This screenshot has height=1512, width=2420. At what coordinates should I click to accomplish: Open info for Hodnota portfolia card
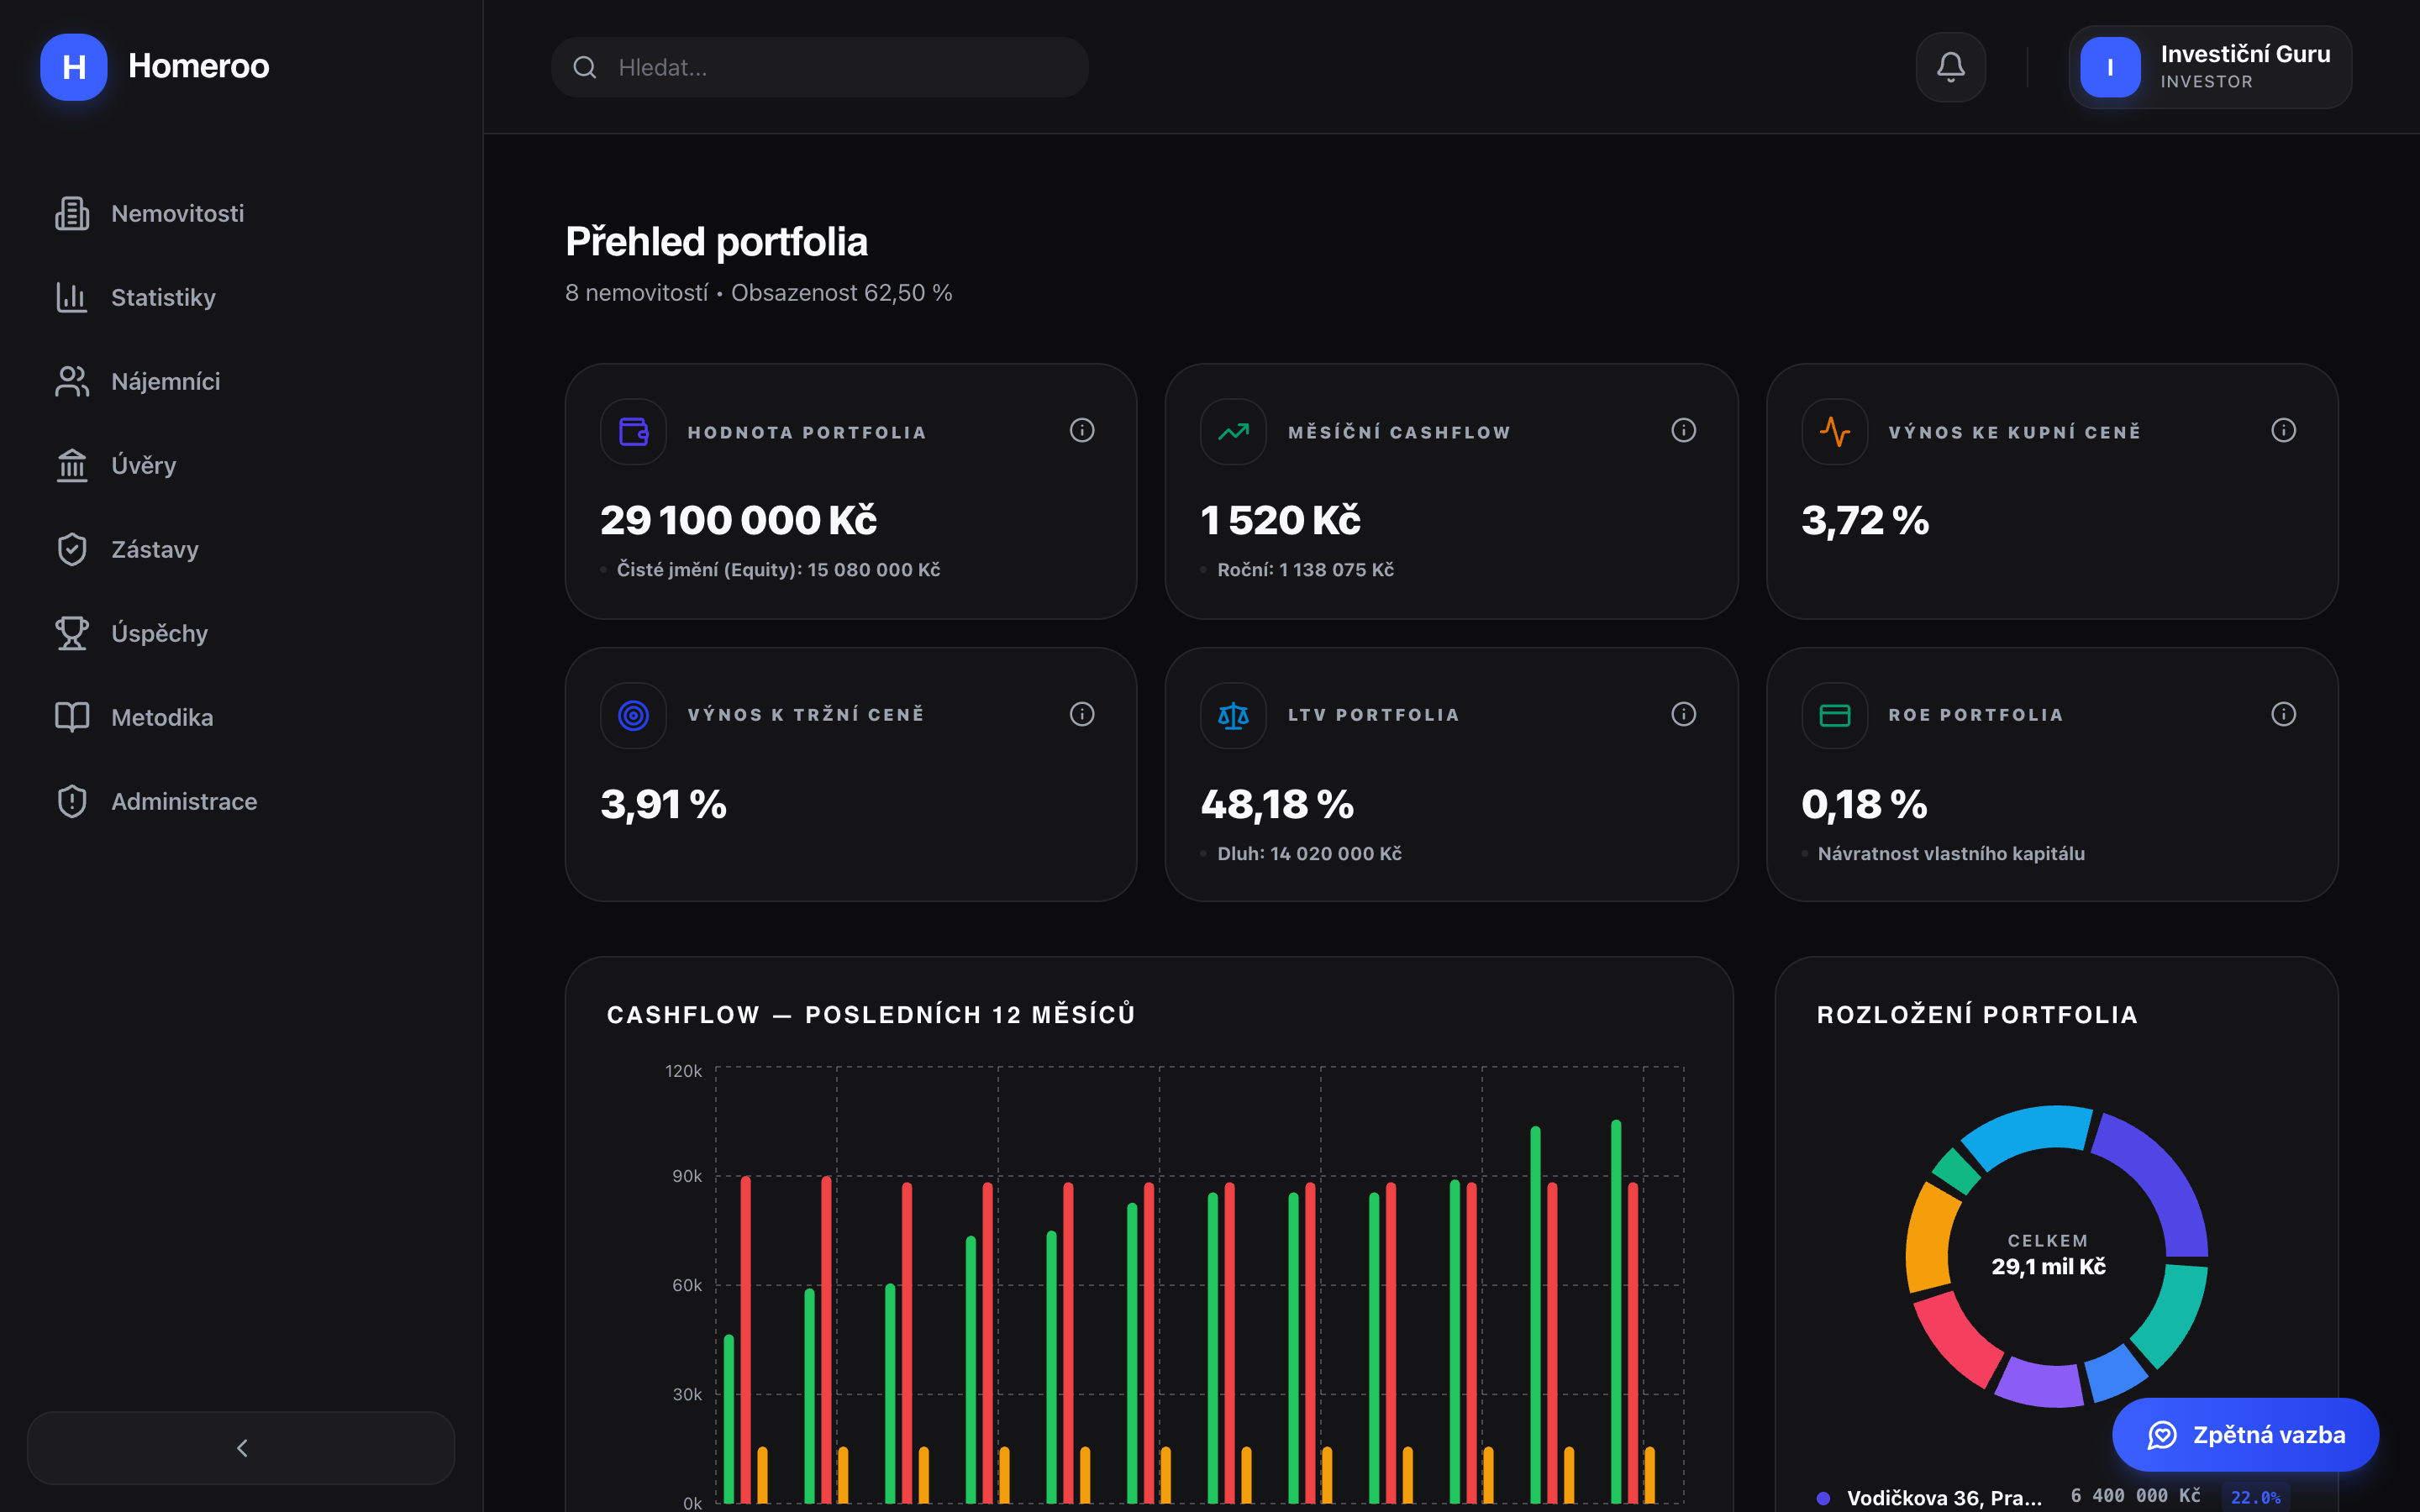[1082, 430]
